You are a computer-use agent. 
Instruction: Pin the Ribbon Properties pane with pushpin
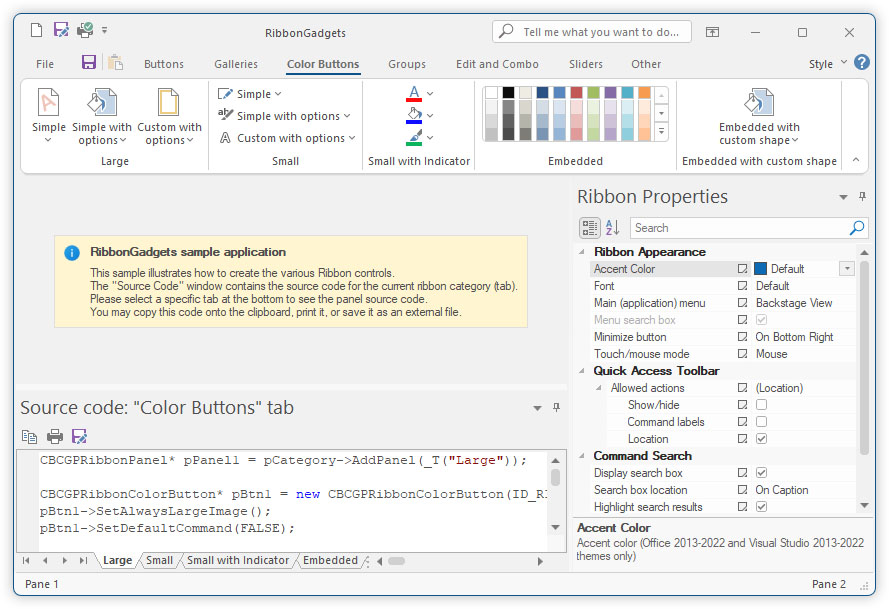(x=862, y=197)
